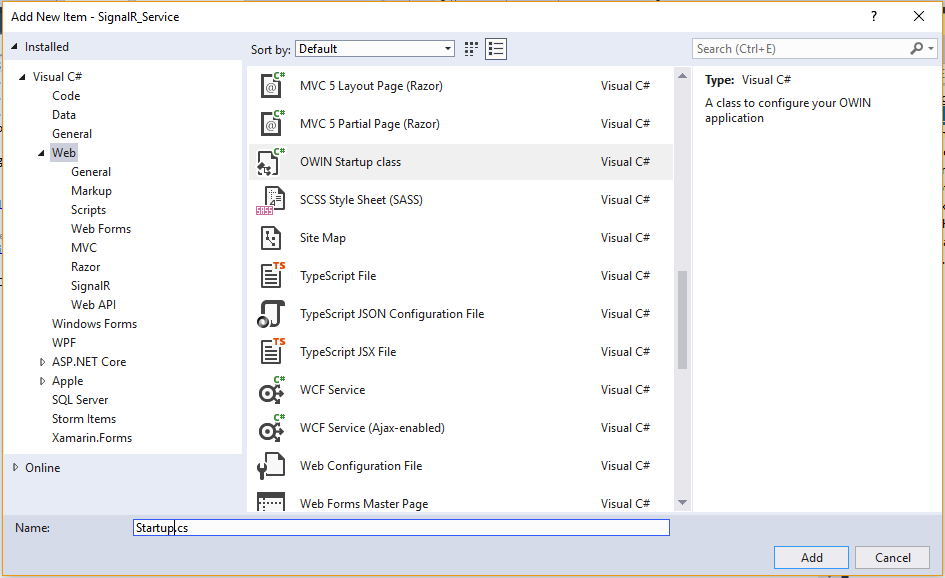
Task: Open the Sort by dropdown
Action: 375,49
